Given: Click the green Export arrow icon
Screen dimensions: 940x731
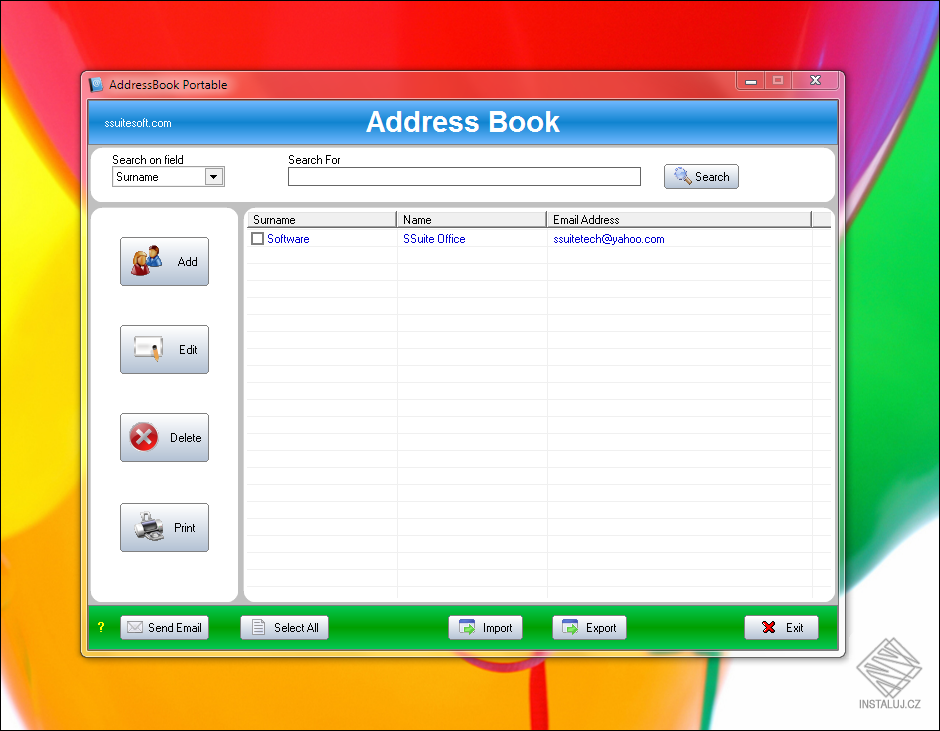Looking at the screenshot, I should coord(572,627).
